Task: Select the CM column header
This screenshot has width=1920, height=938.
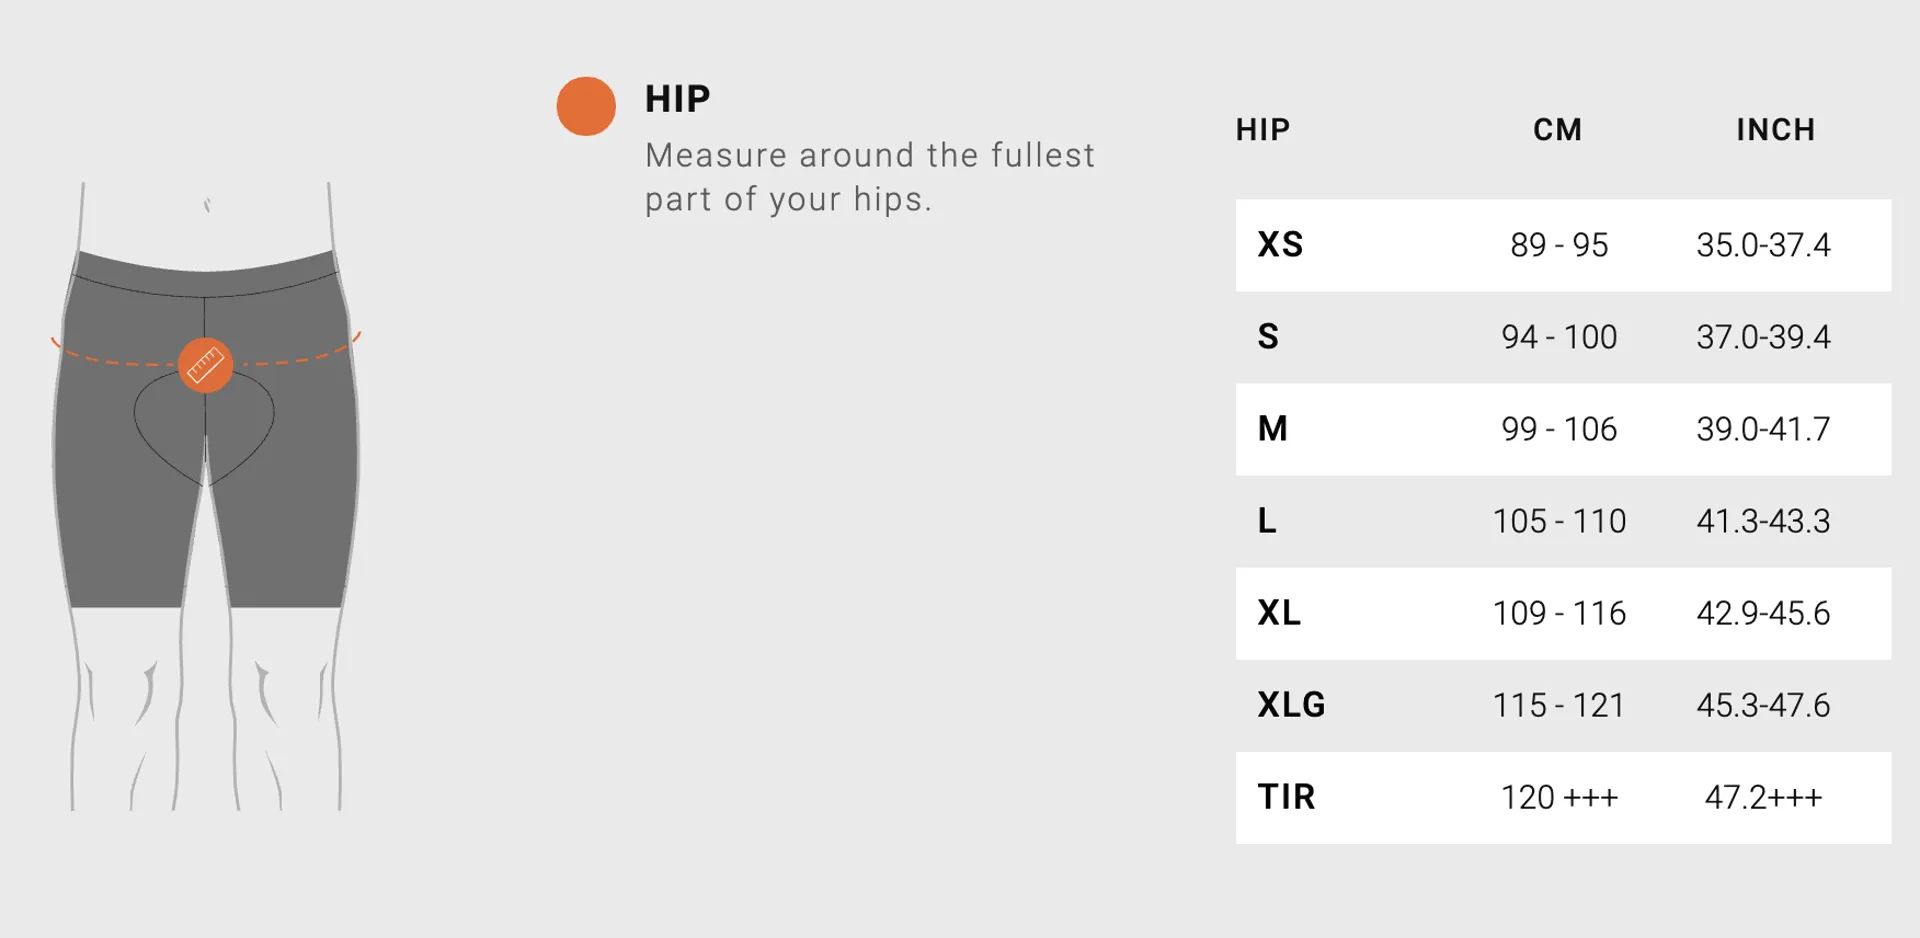Action: tap(1557, 130)
